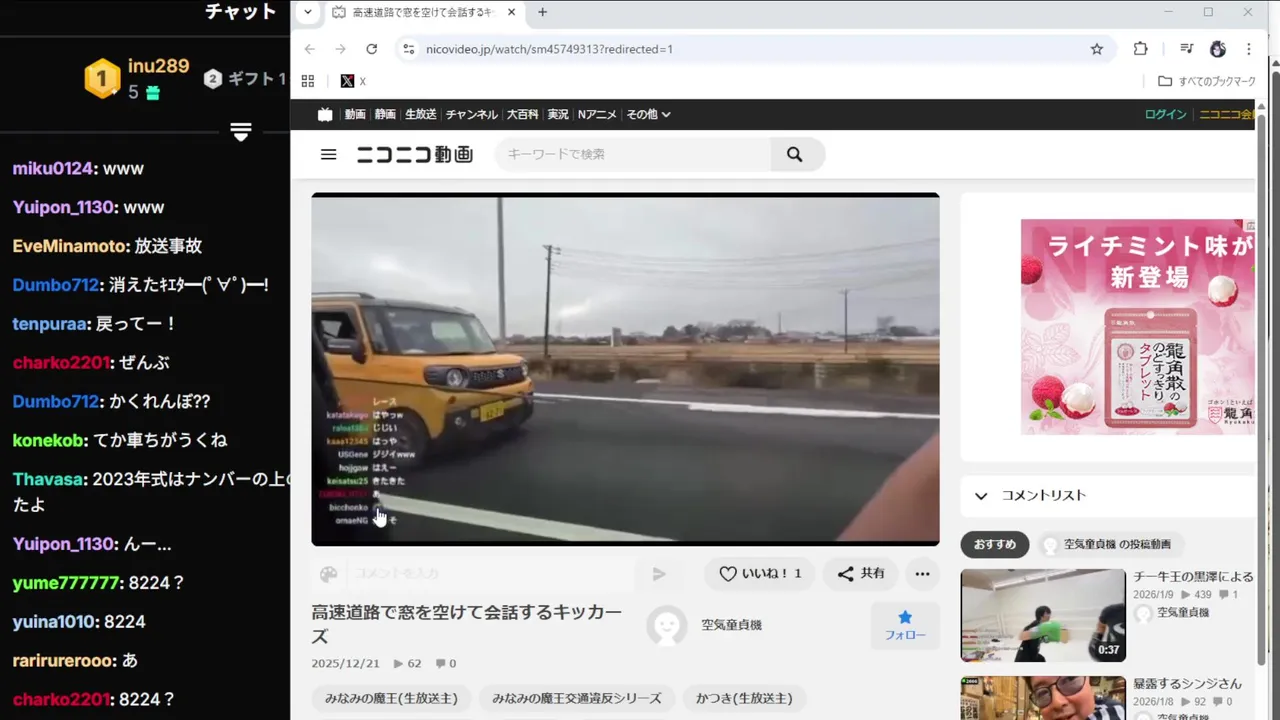Click the inu289 top gifter name
The width and height of the screenshot is (1280, 720).
click(158, 66)
